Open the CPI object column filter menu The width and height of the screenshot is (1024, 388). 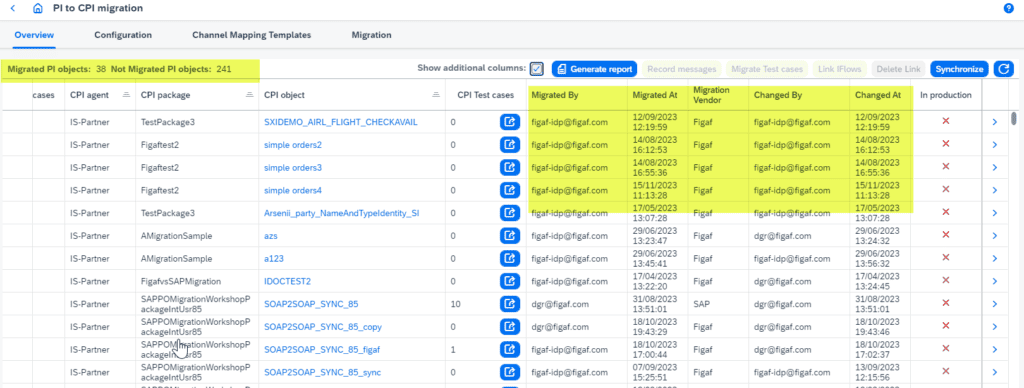tap(436, 95)
